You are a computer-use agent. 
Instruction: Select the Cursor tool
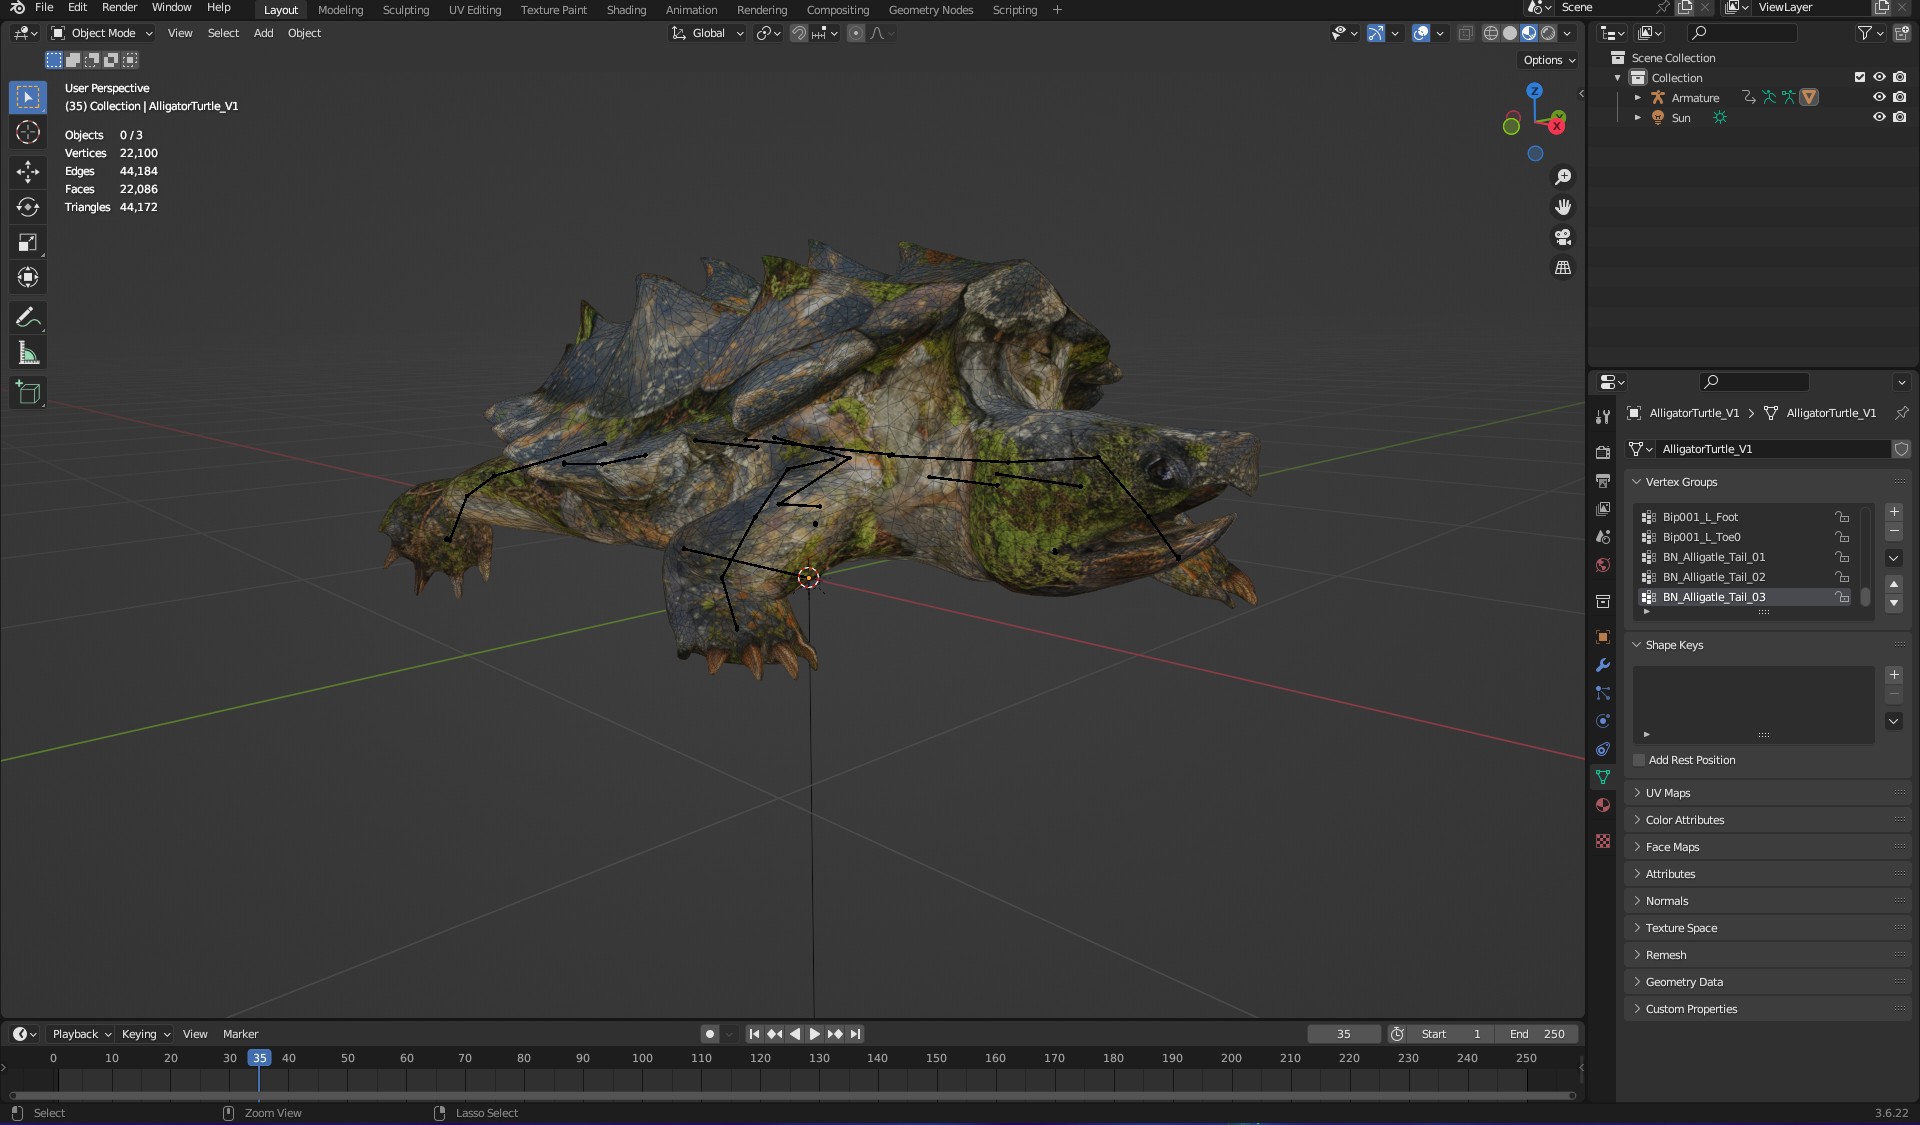pyautogui.click(x=28, y=132)
